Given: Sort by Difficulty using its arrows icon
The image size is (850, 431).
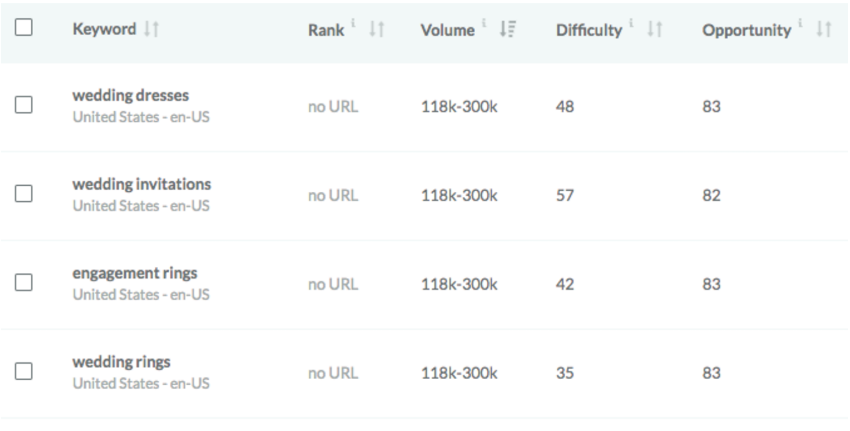Looking at the screenshot, I should [654, 30].
